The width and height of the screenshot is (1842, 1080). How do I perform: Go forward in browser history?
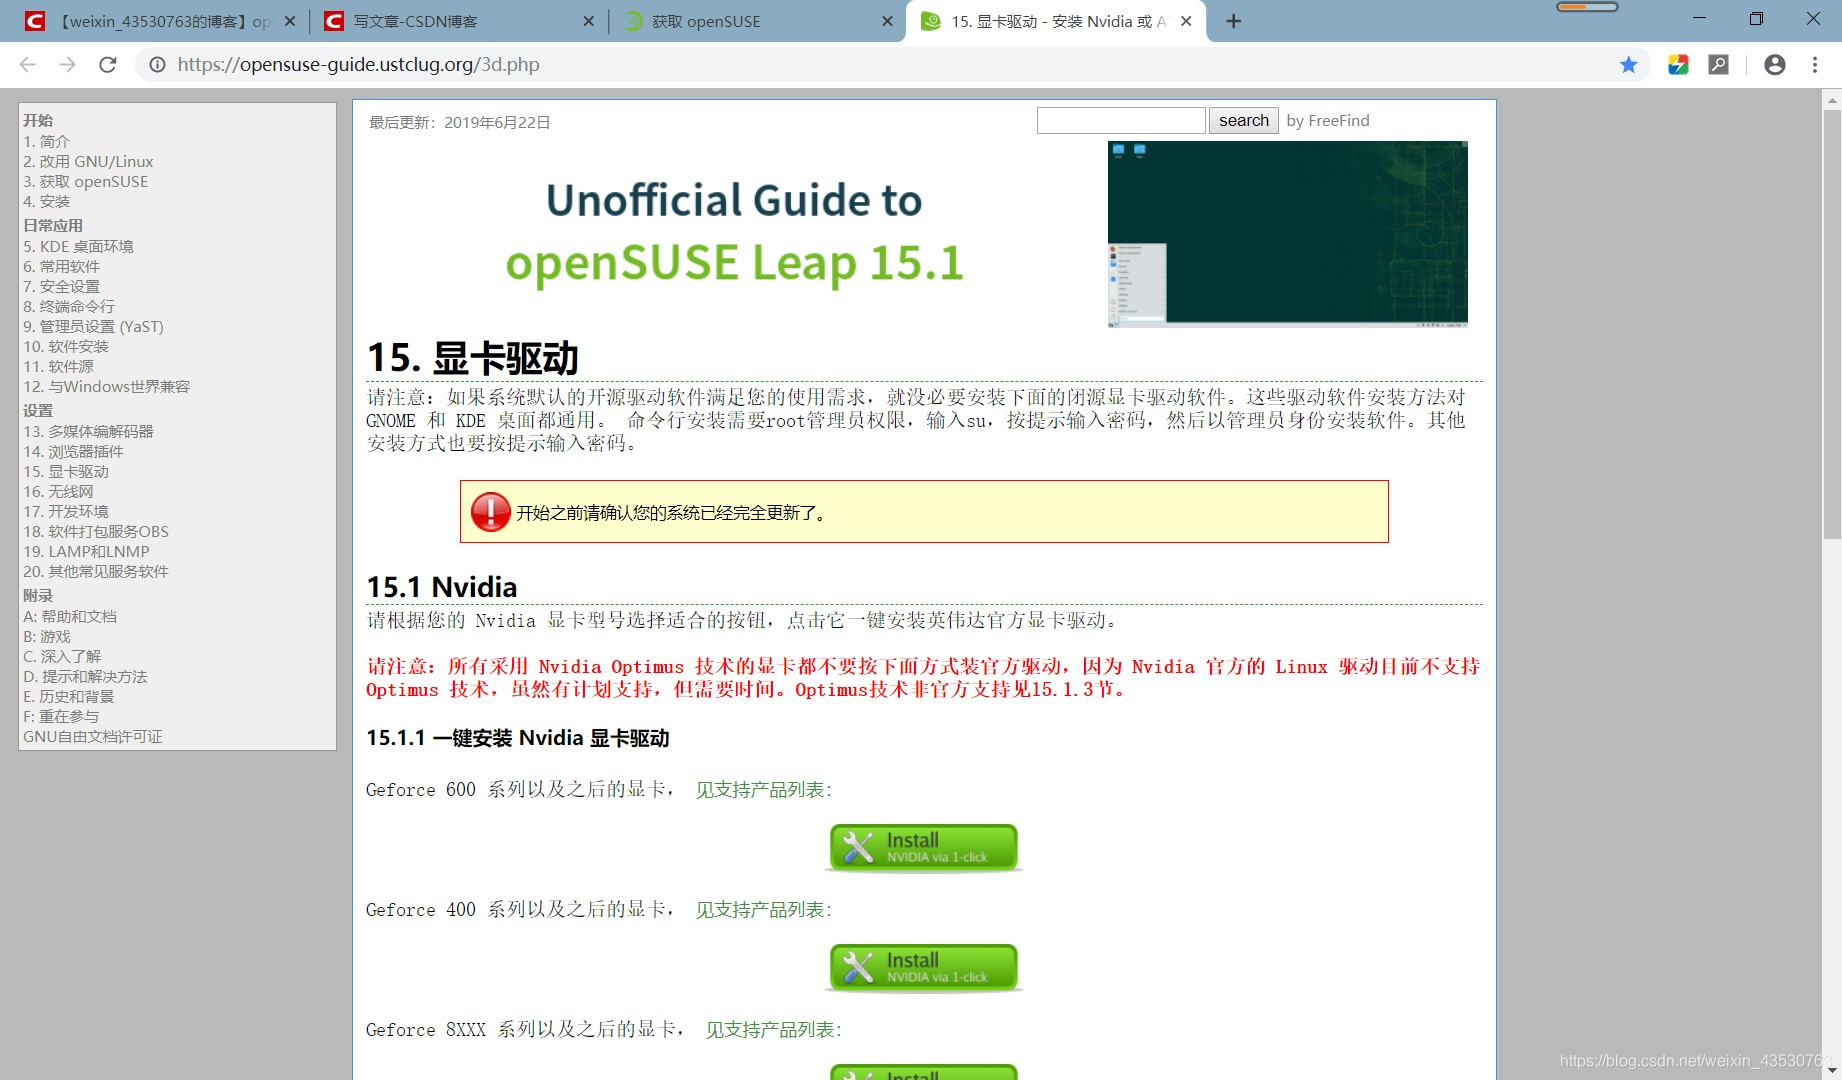point(67,65)
